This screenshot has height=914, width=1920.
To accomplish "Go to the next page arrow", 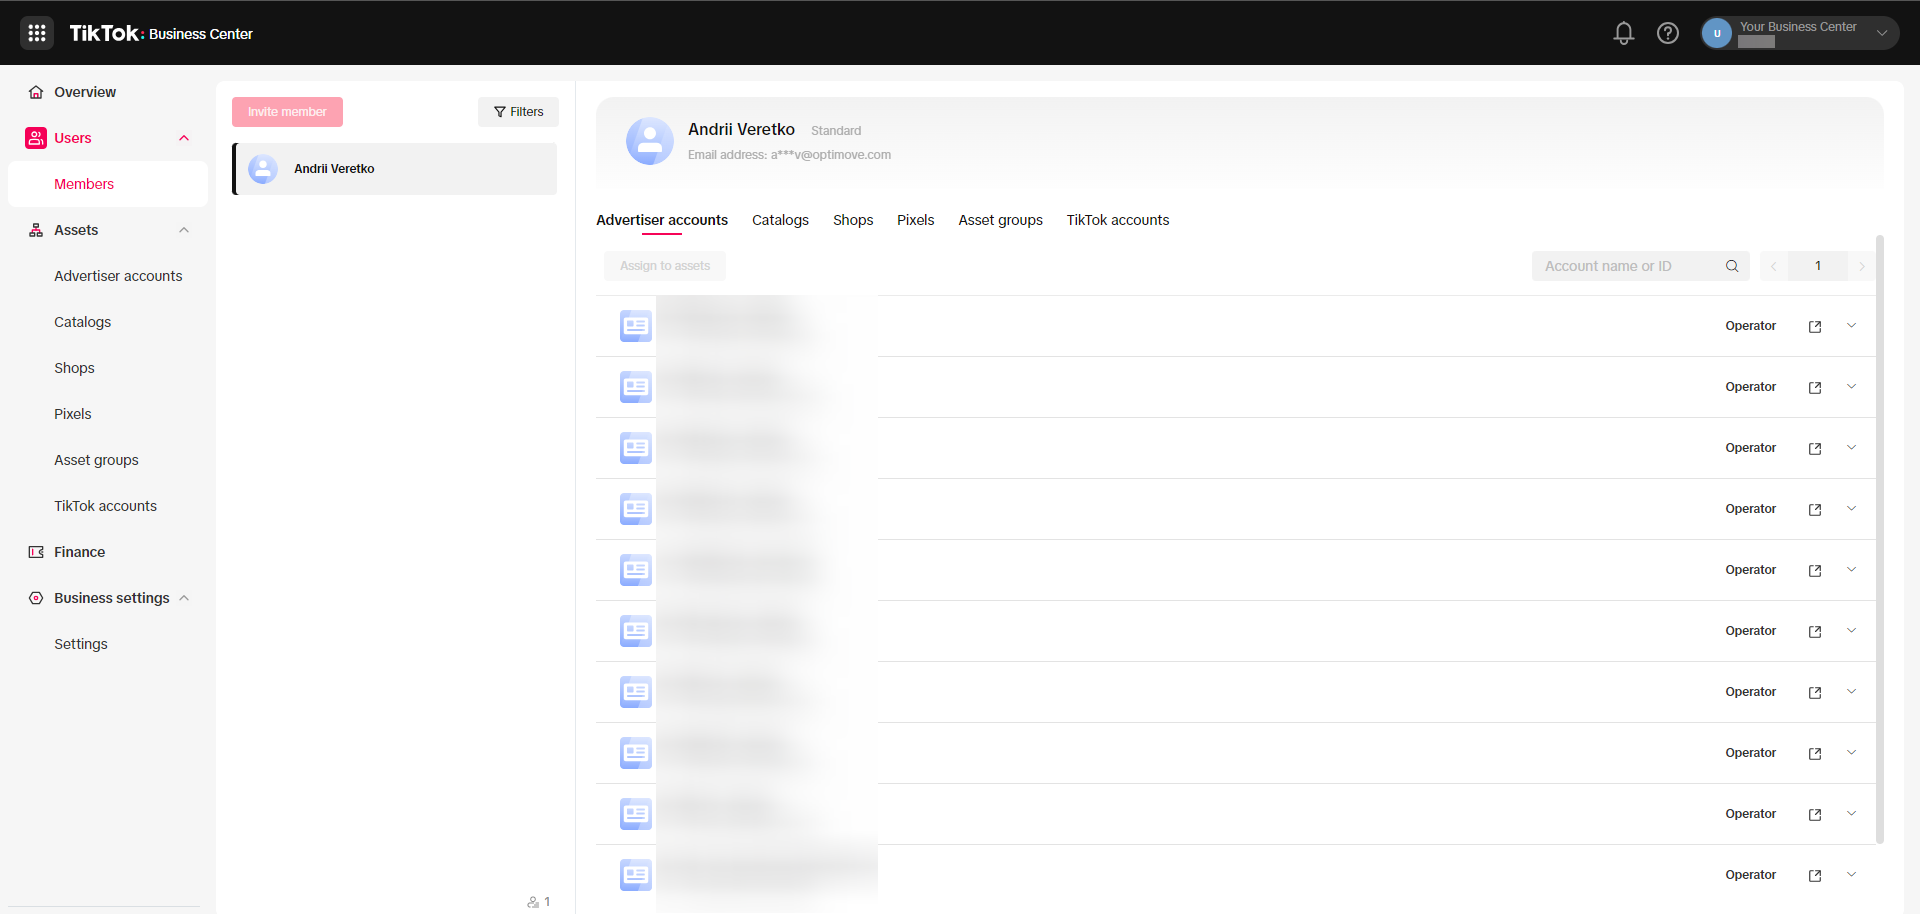I will click(1861, 266).
